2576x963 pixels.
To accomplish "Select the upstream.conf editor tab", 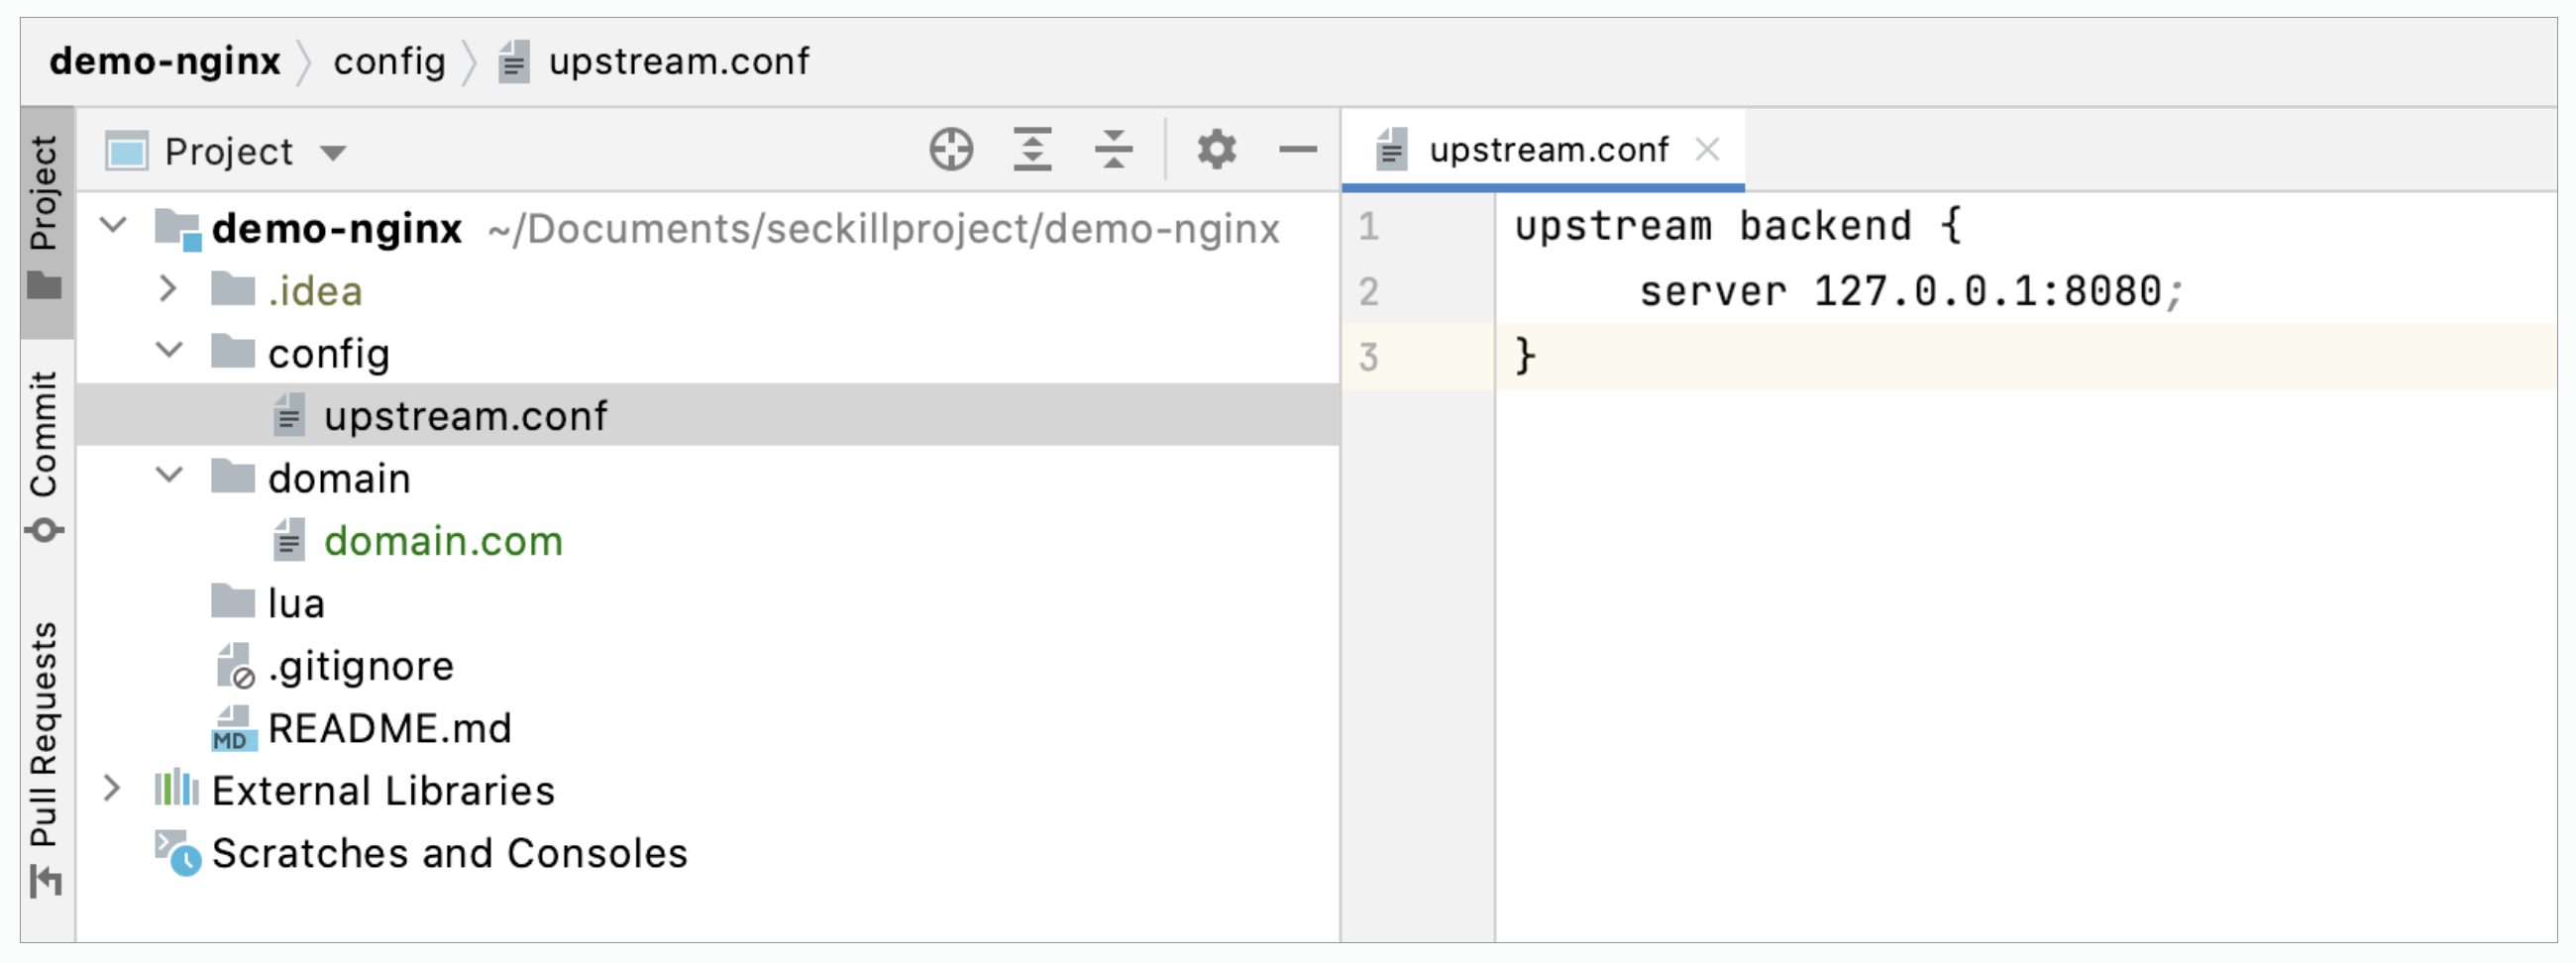I will click(1547, 150).
